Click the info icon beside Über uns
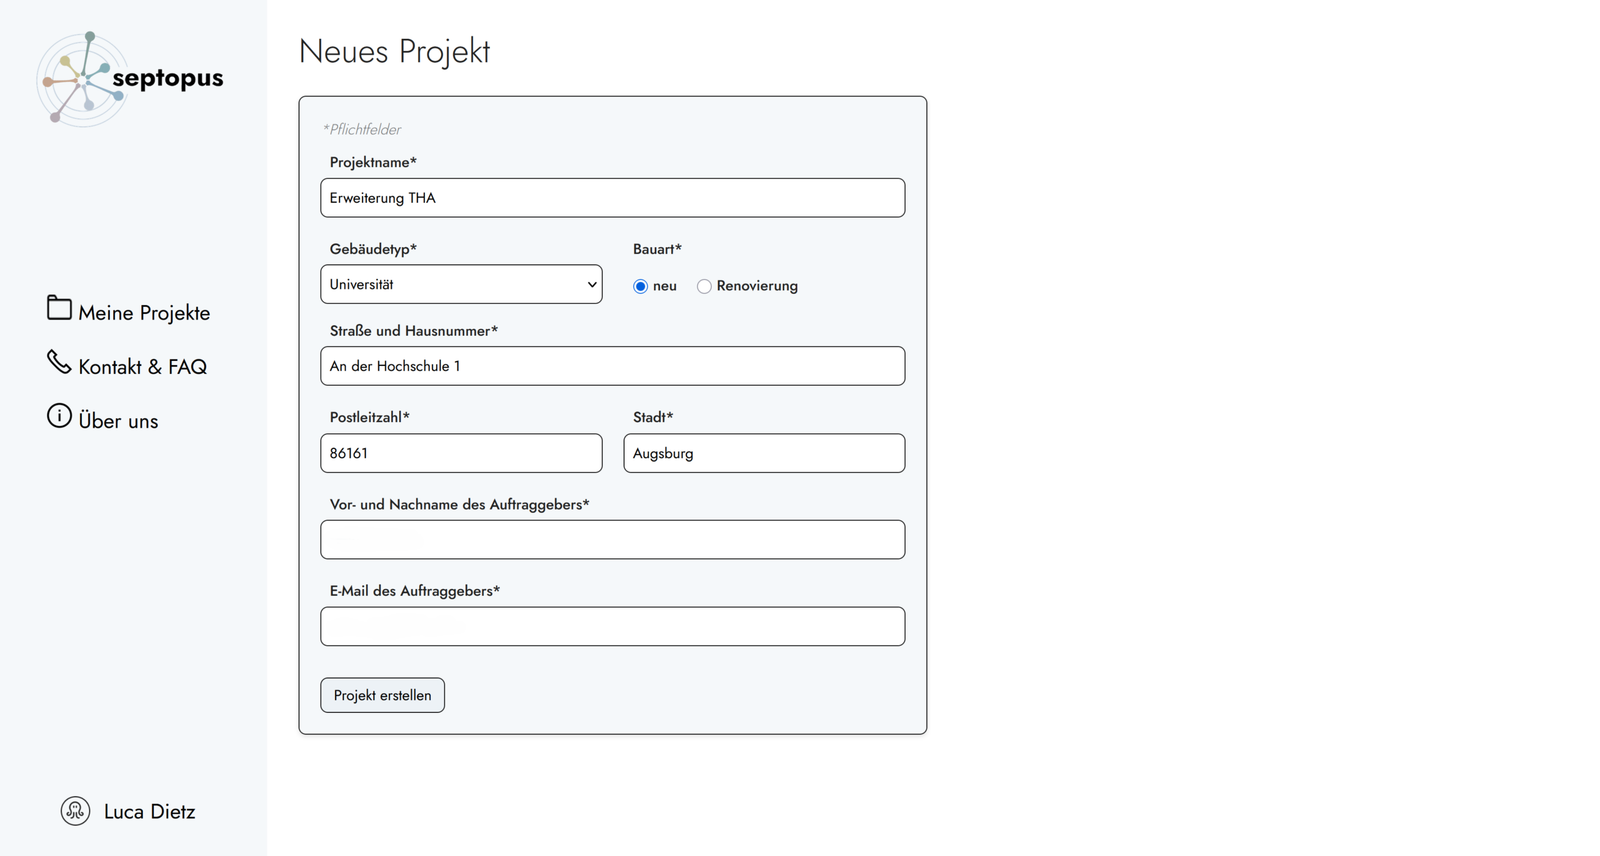 tap(59, 416)
